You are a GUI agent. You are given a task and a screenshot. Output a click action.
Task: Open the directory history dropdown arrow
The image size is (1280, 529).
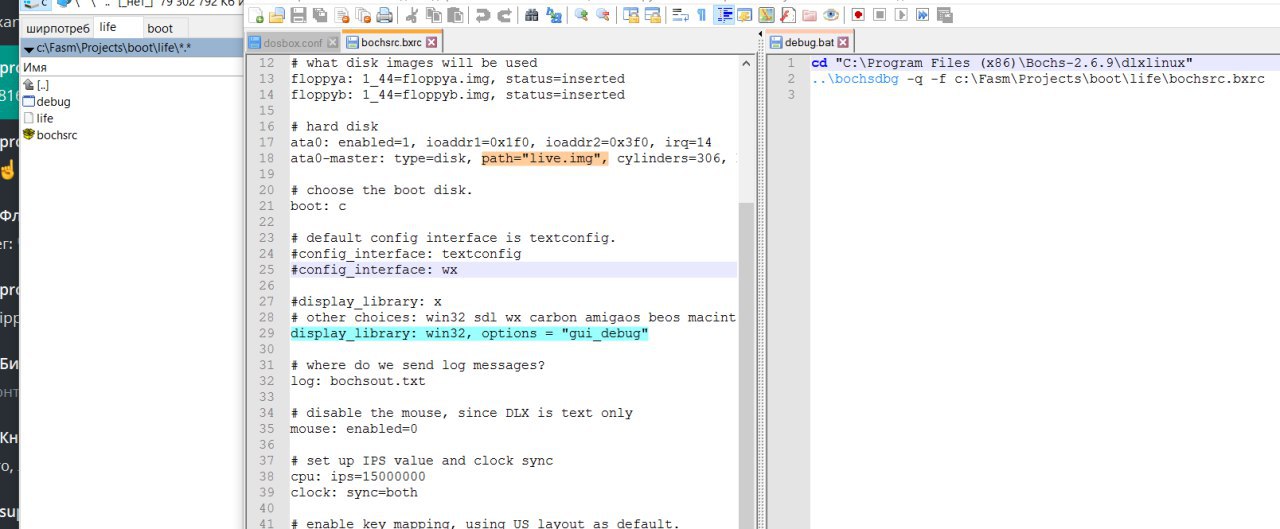pyautogui.click(x=28, y=48)
